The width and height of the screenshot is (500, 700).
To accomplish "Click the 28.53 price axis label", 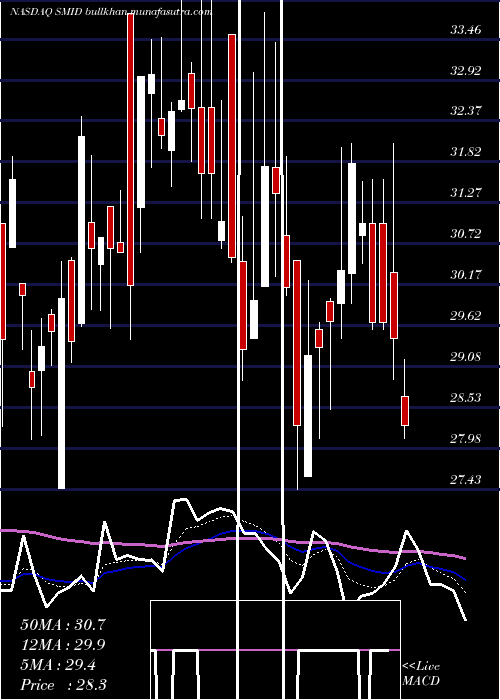I will [x=466, y=397].
